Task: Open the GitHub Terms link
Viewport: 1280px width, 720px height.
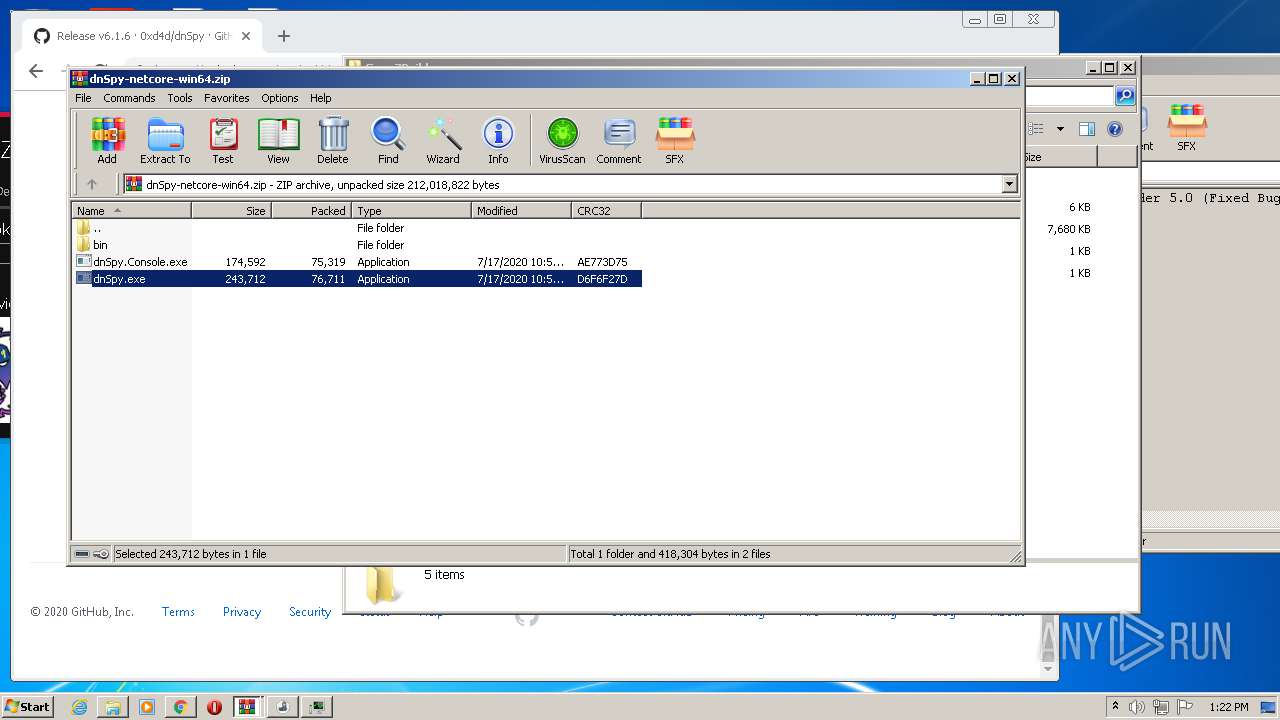Action: click(x=178, y=612)
